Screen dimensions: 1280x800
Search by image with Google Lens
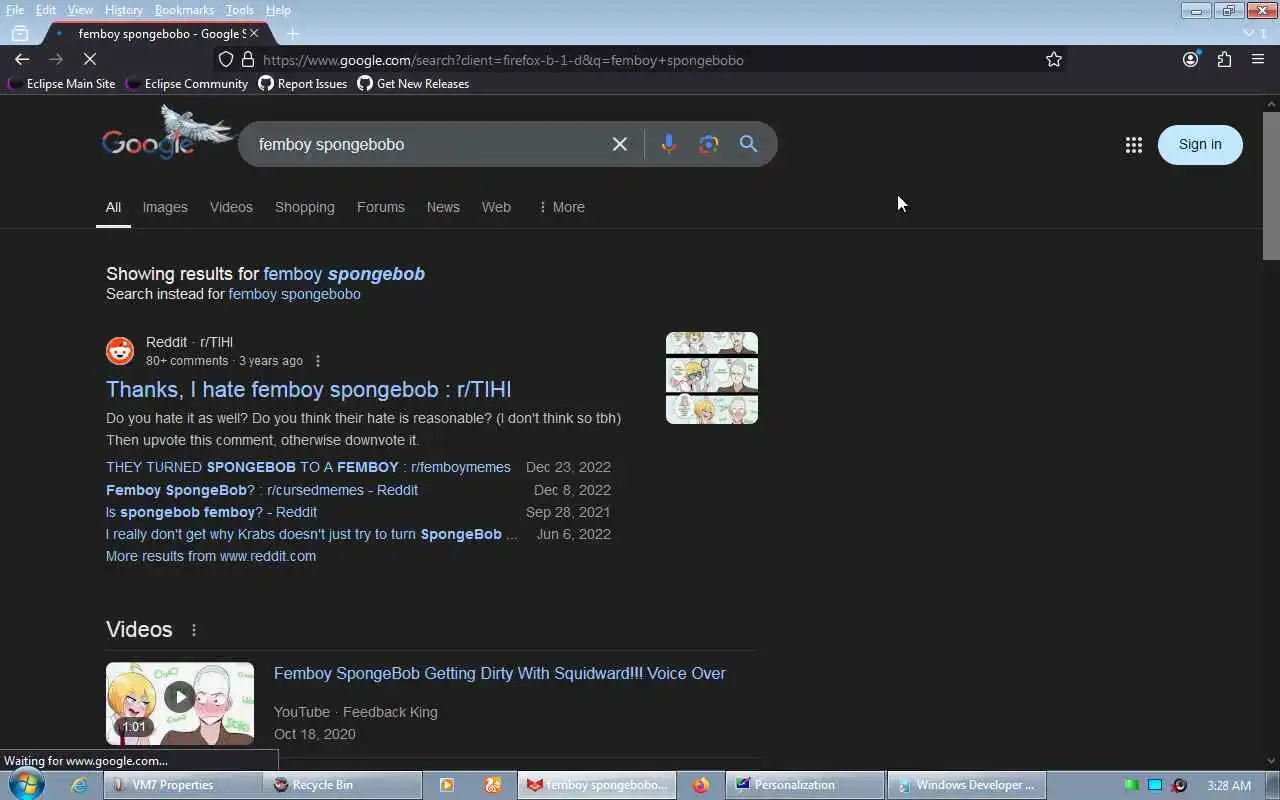[x=709, y=144]
